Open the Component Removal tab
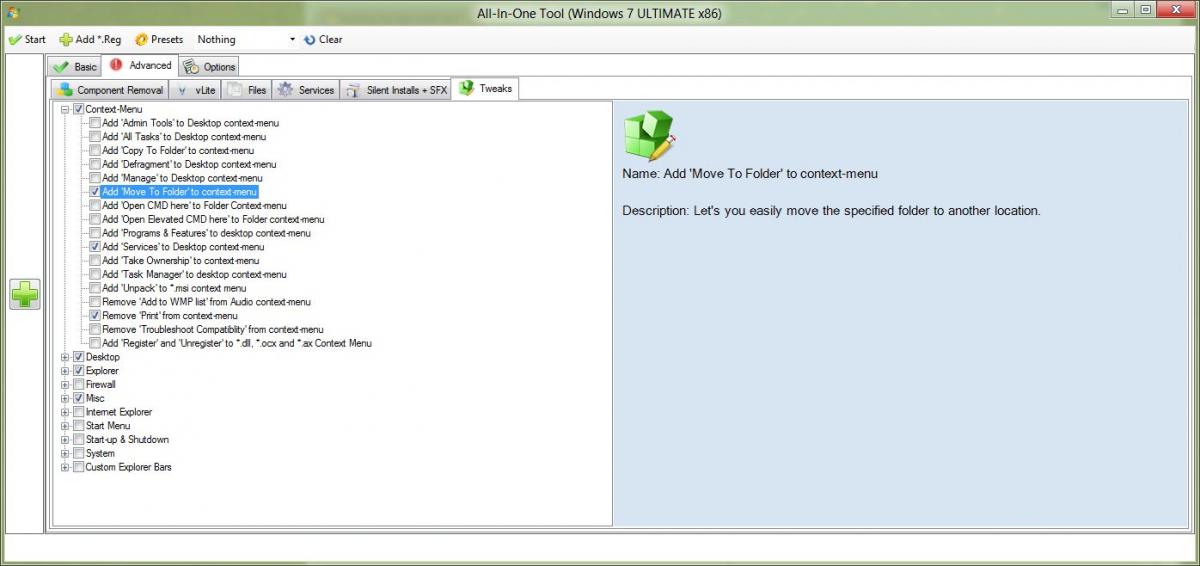Screen dimensions: 1200x566 (x=110, y=90)
